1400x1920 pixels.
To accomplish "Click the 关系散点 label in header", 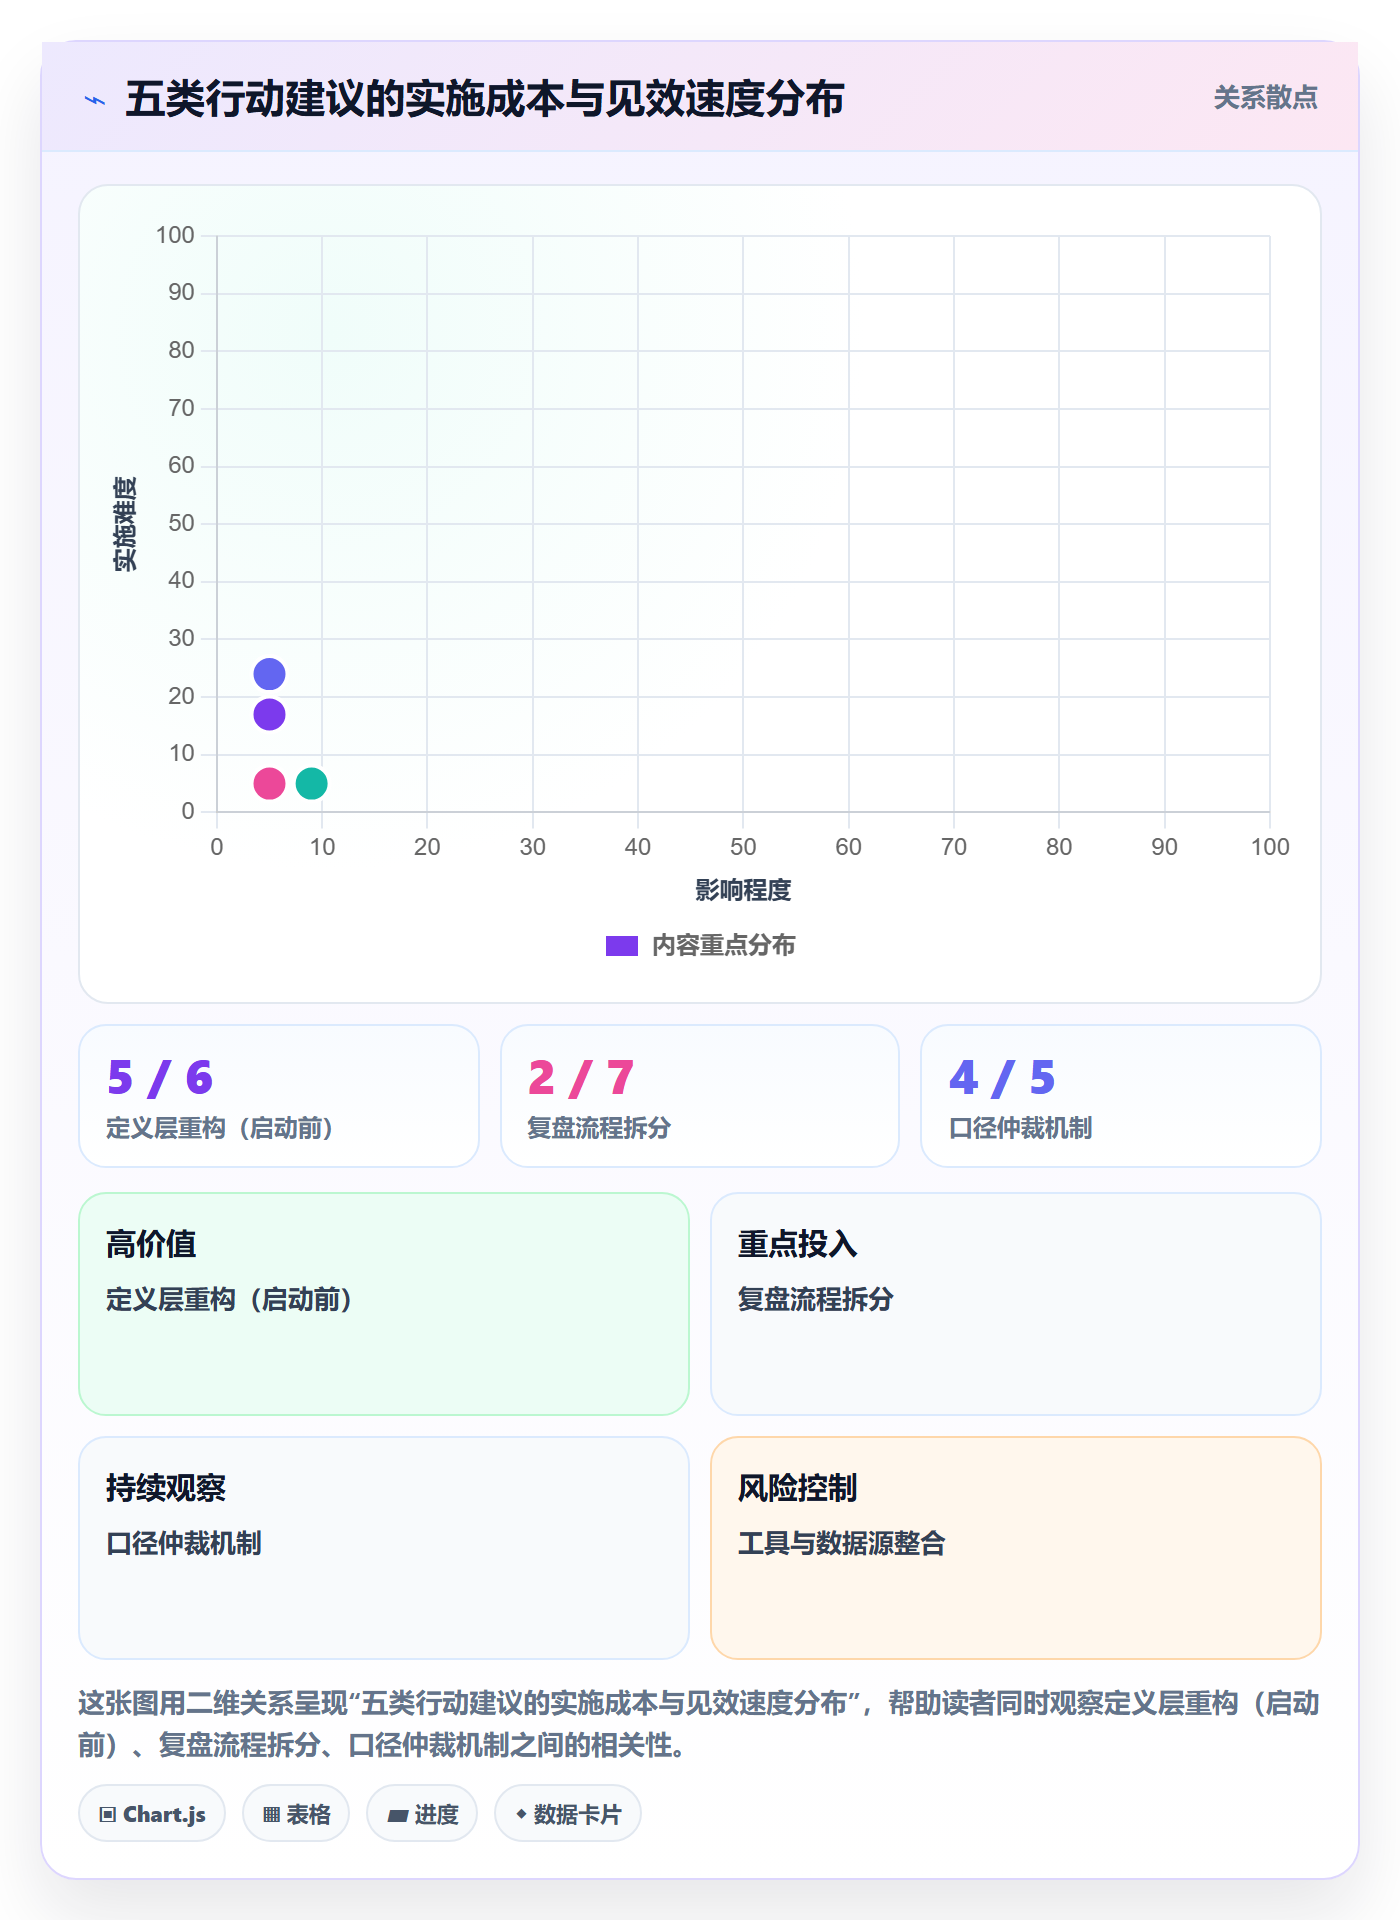I will coord(1265,98).
